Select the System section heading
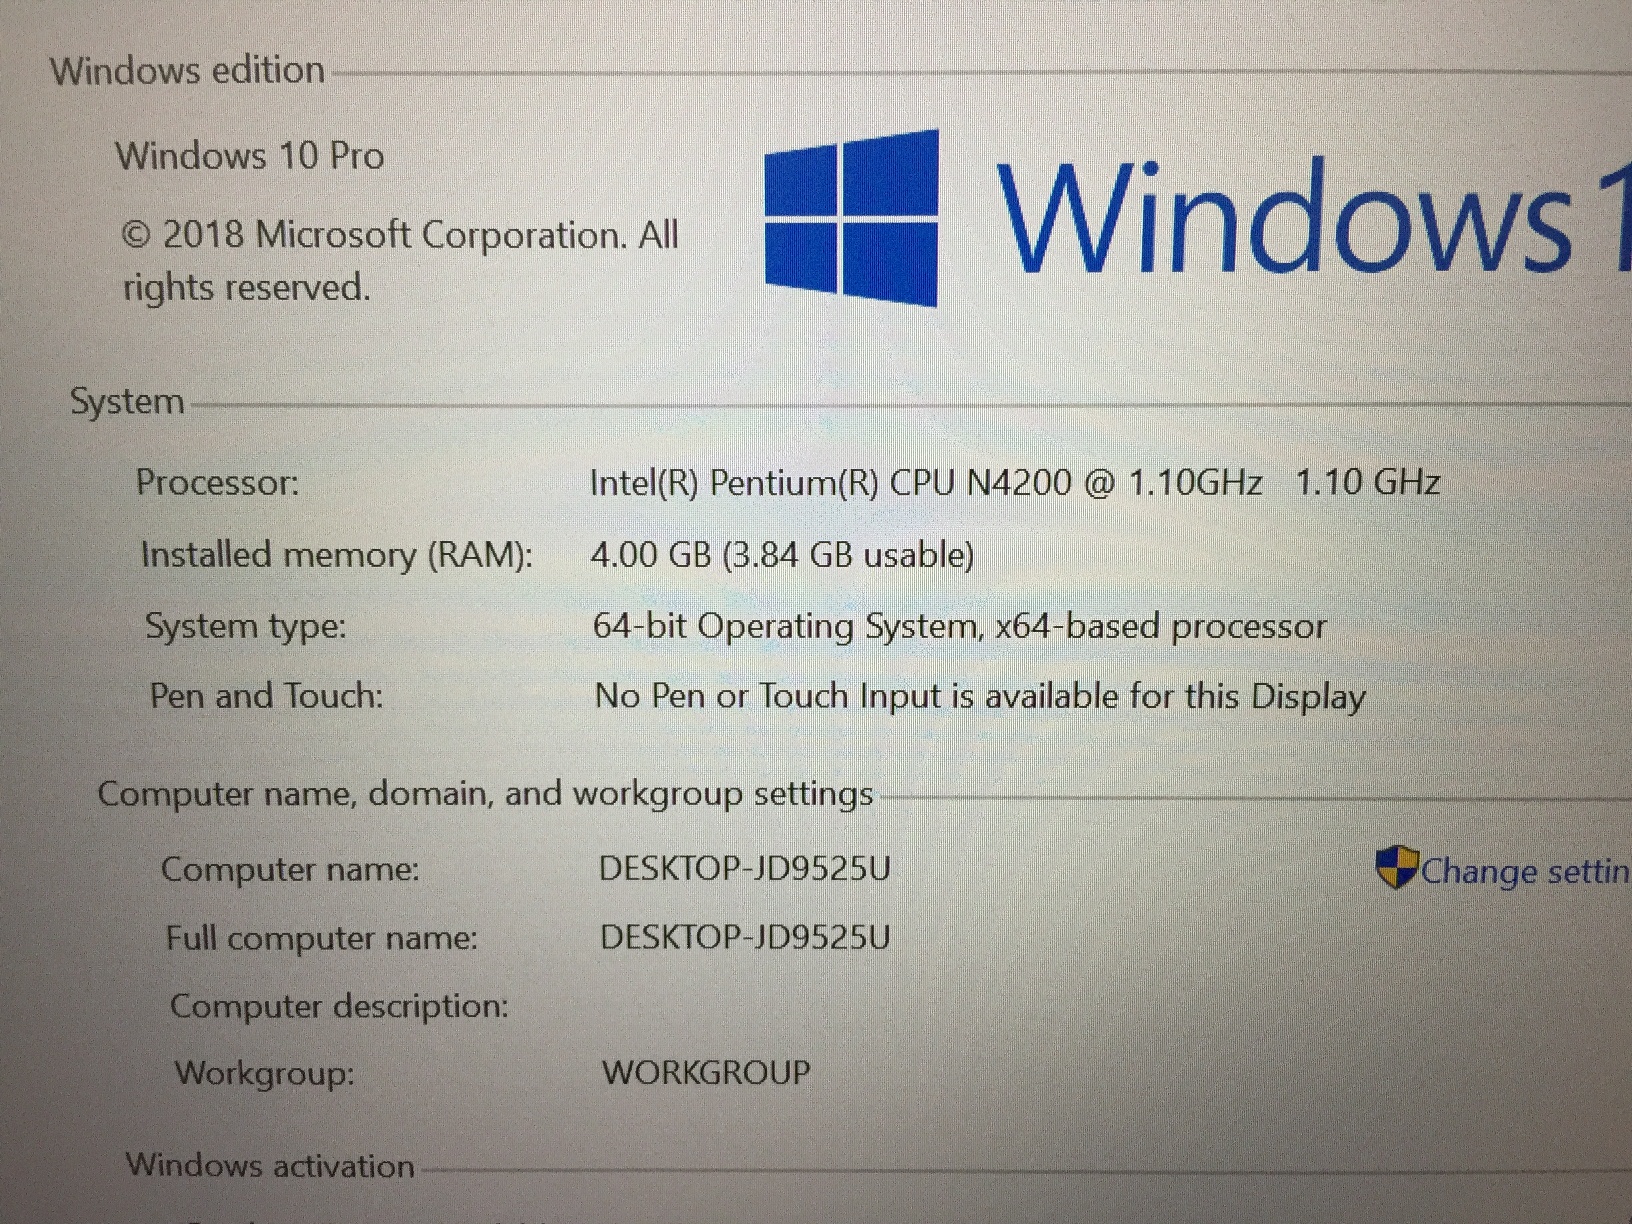 127,402
